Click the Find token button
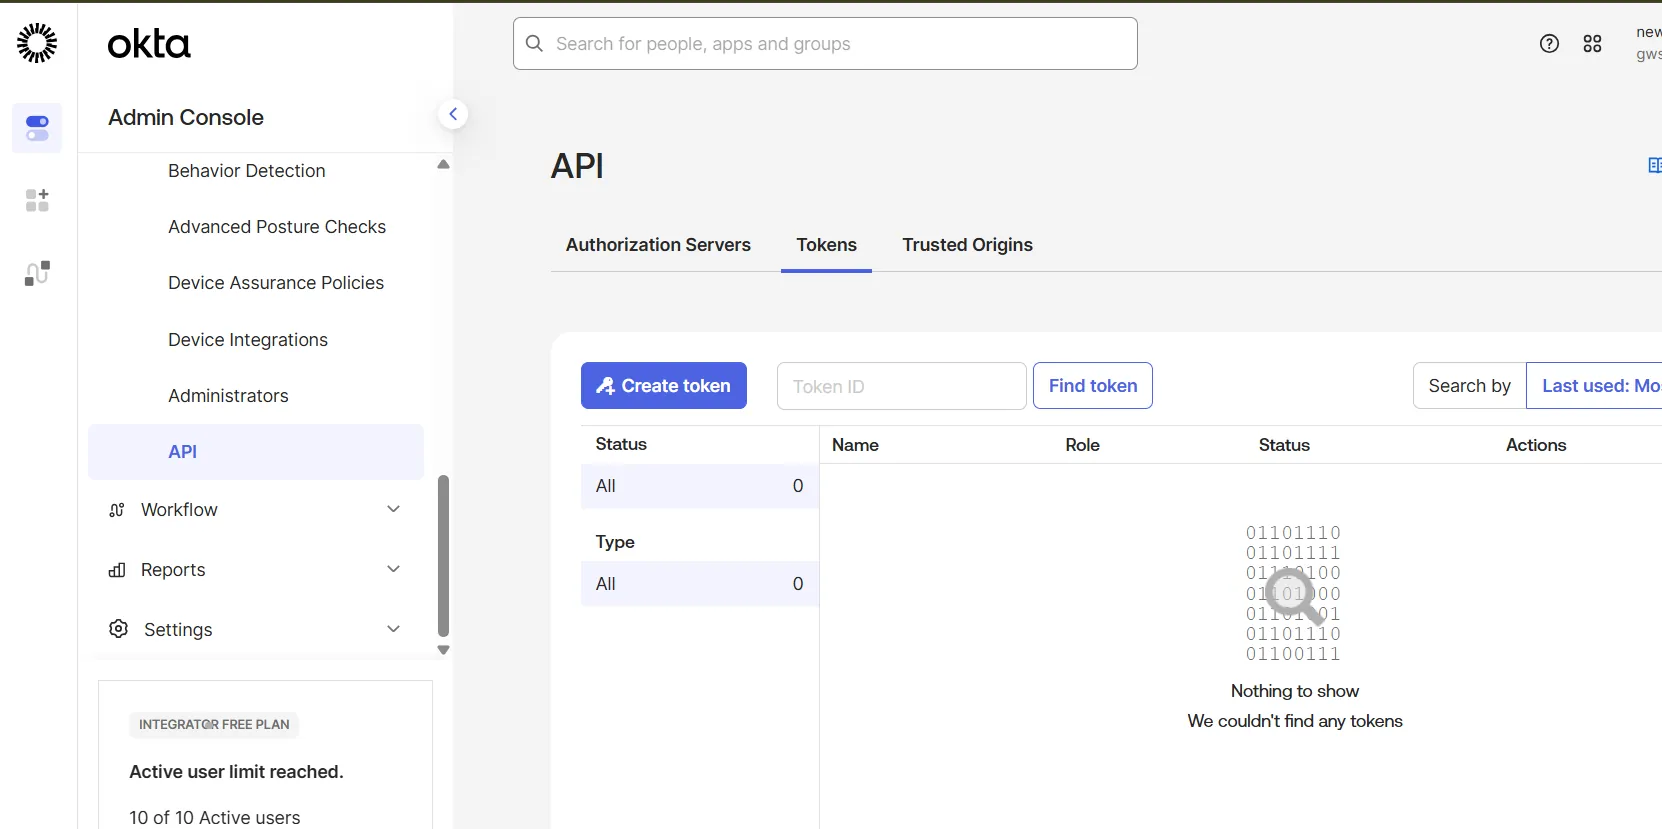Viewport: 1662px width, 829px height. 1093,386
